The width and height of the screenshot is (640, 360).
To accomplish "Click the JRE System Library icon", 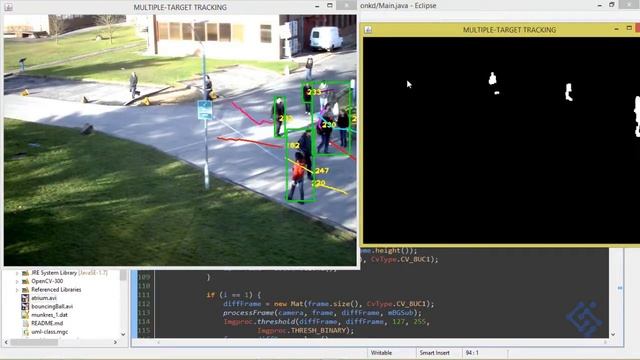I will [x=25, y=273].
